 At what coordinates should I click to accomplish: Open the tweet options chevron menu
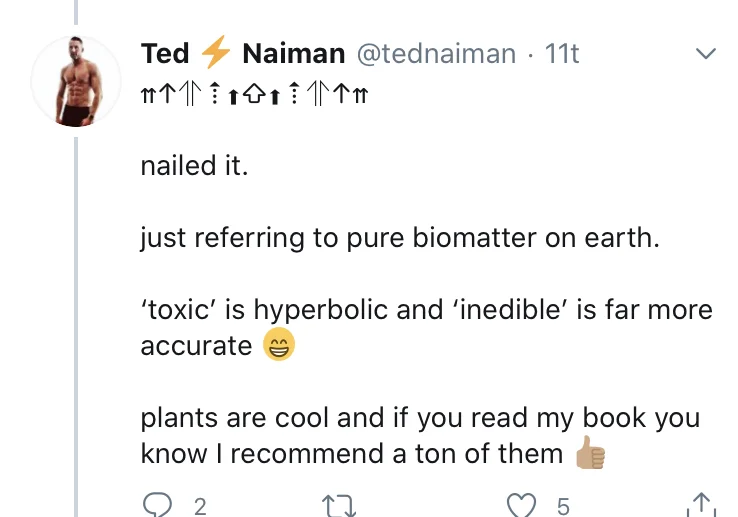coord(706,52)
